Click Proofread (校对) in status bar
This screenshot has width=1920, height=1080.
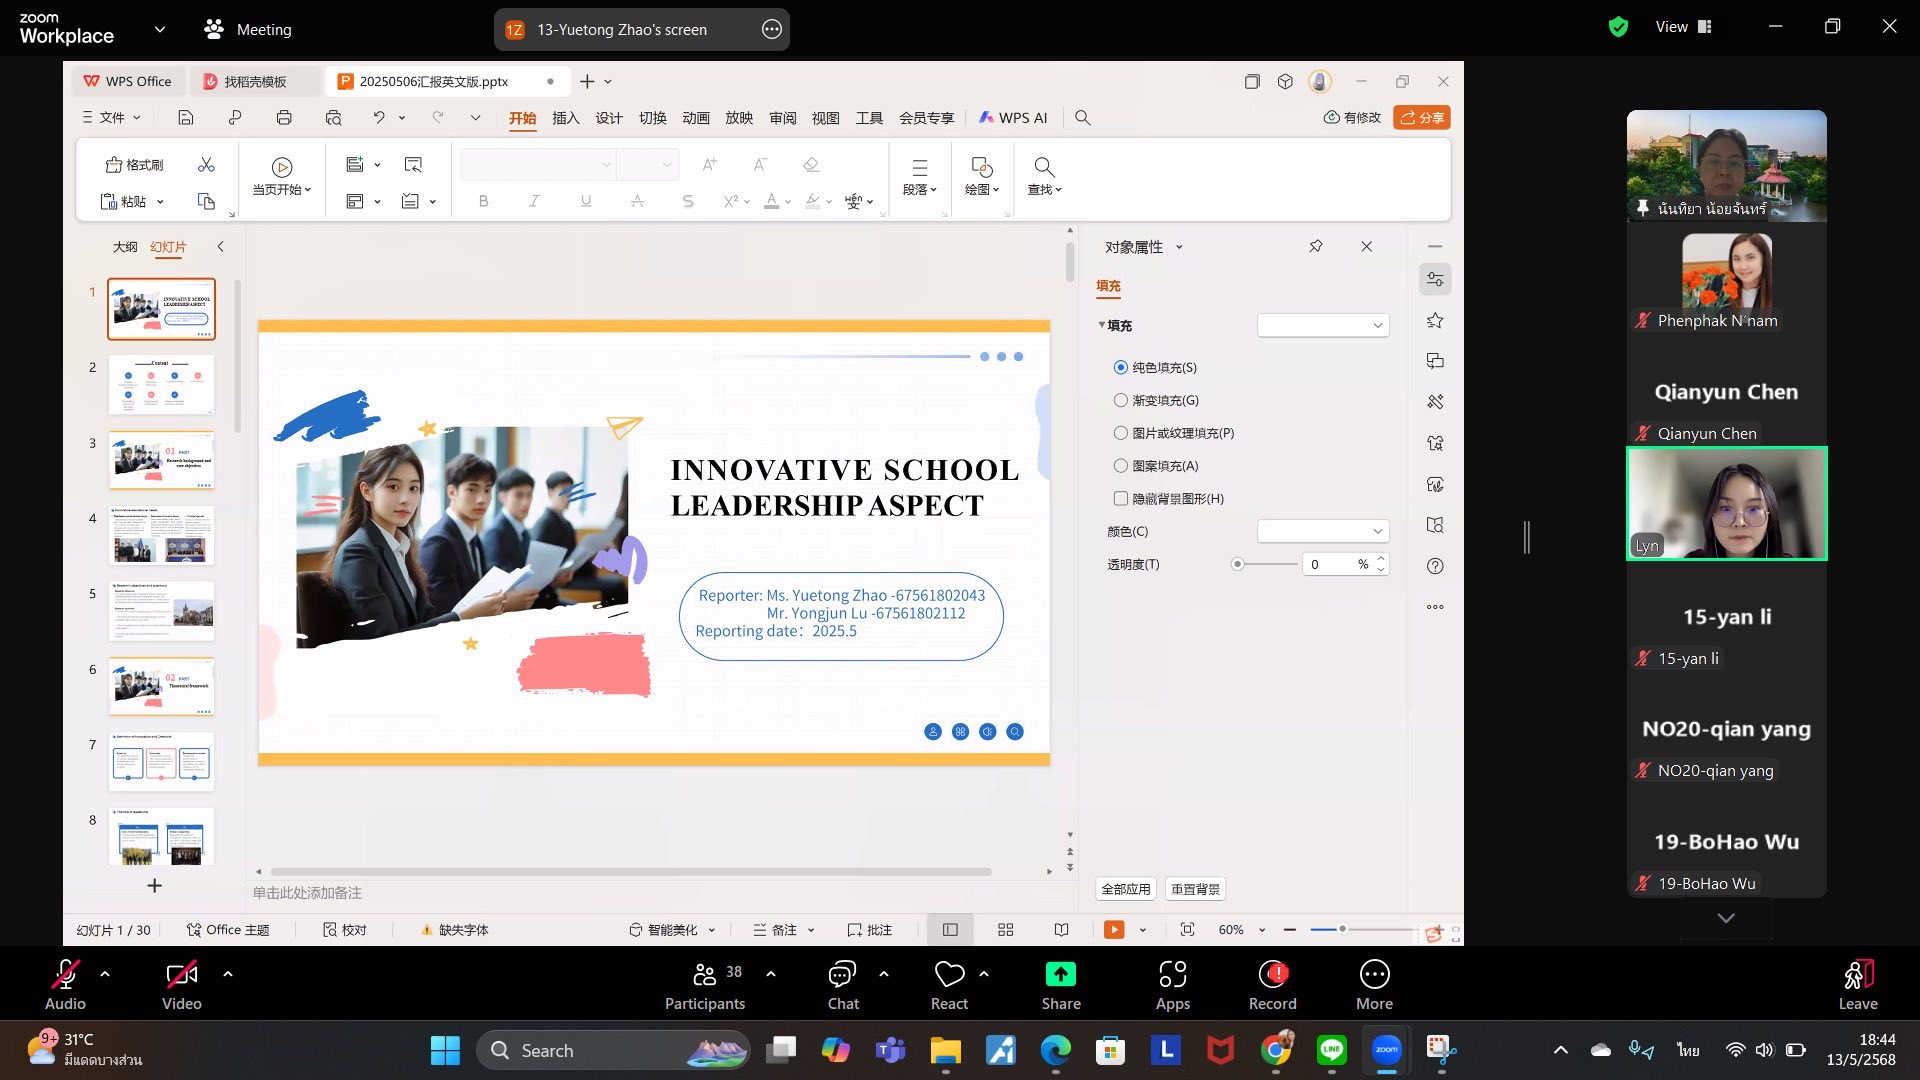[x=345, y=930]
